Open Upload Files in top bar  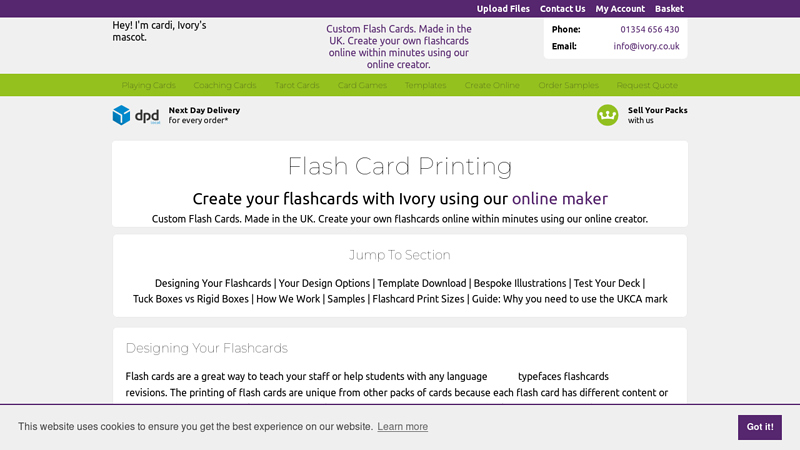tap(503, 9)
